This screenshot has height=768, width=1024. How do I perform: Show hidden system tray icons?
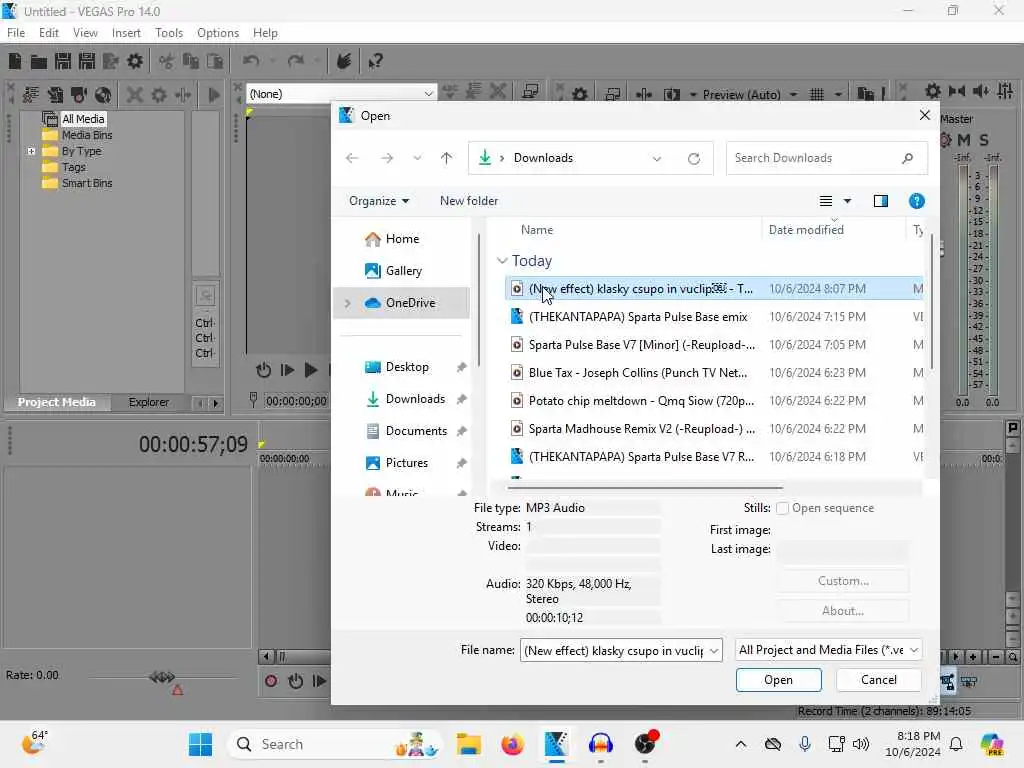(741, 744)
